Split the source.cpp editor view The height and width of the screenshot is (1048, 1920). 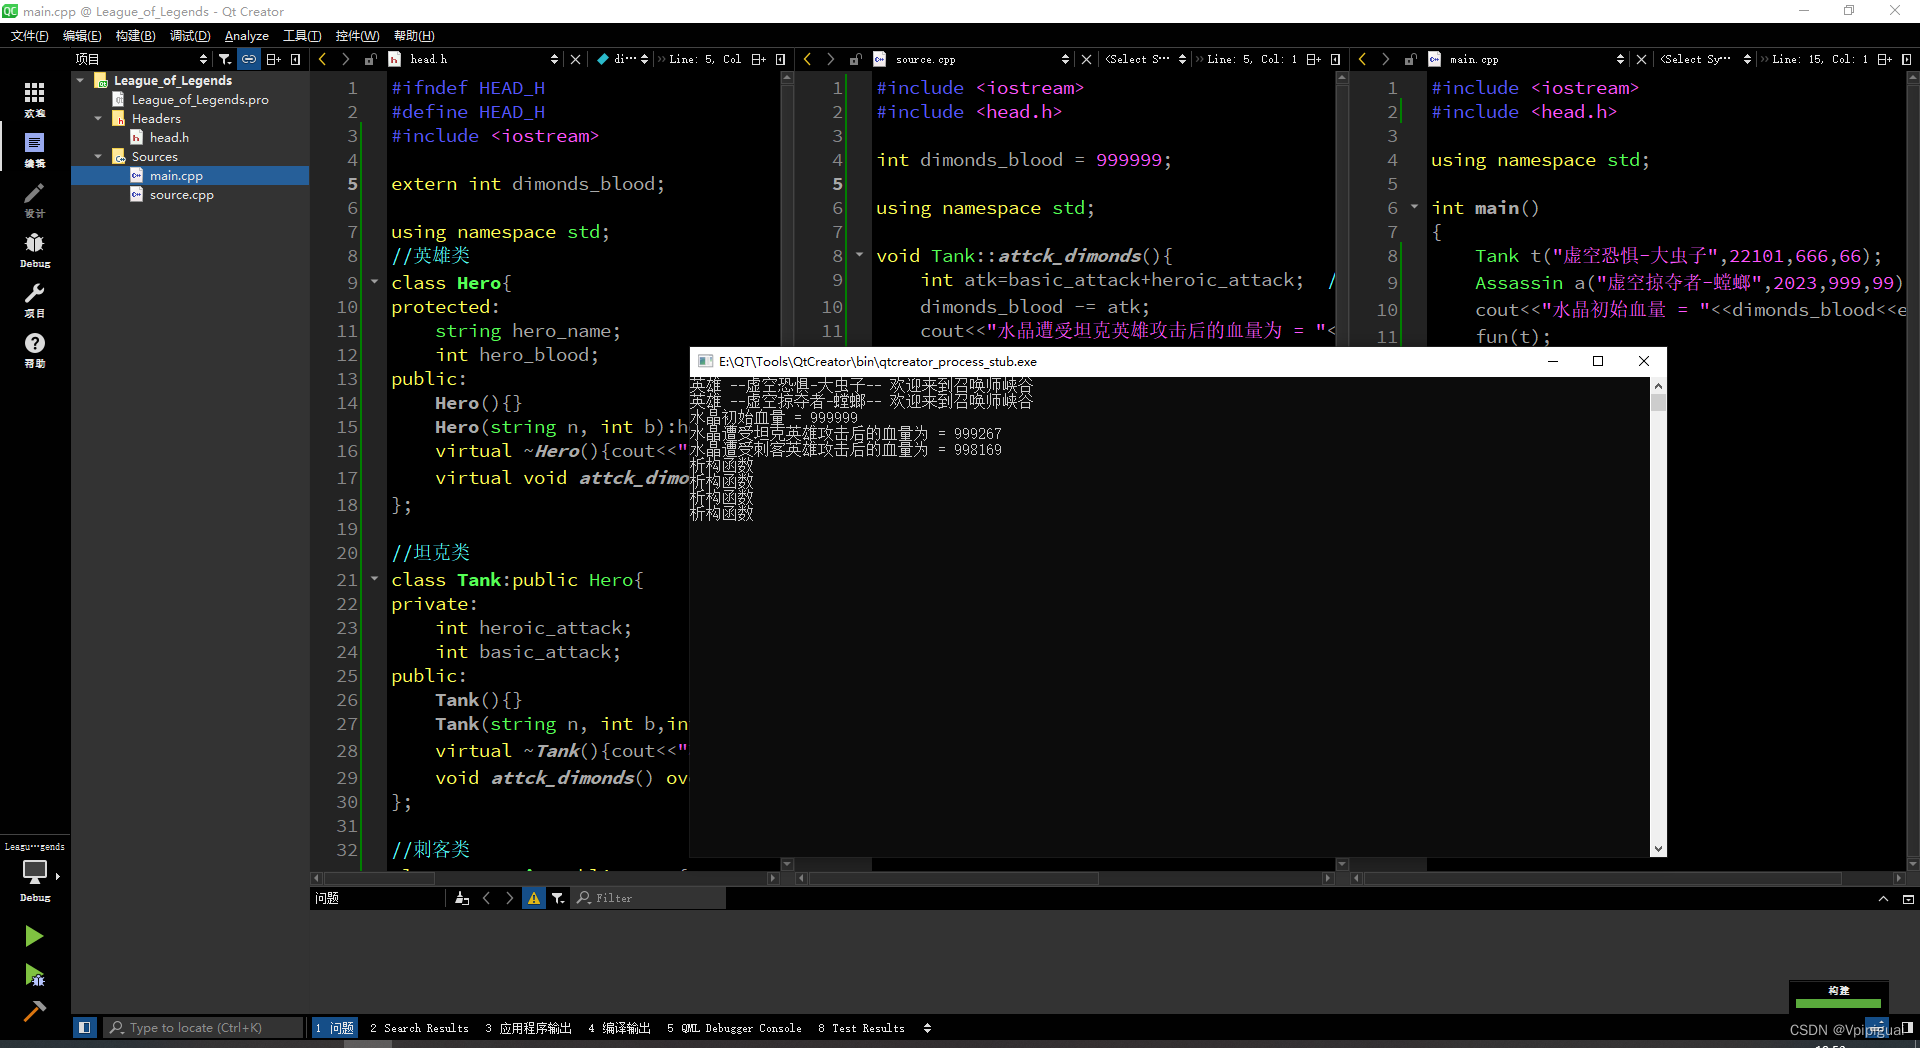tap(1313, 59)
